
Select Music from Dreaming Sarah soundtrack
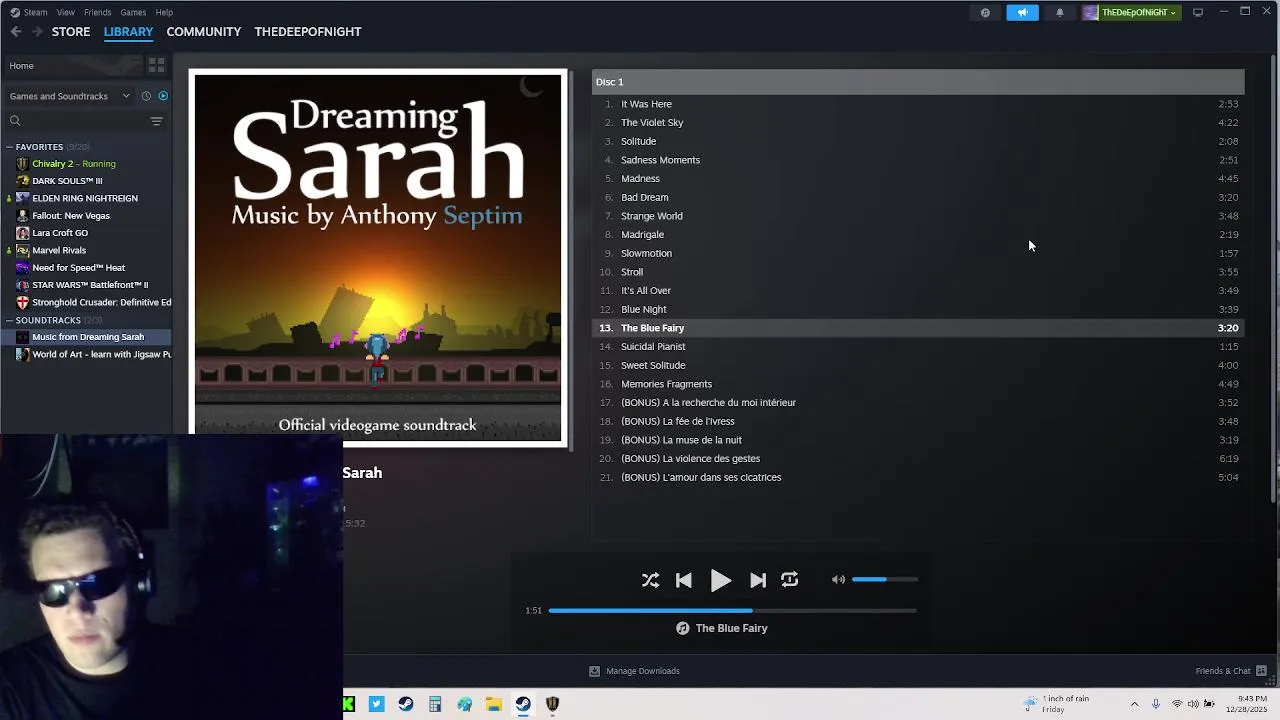point(86,337)
